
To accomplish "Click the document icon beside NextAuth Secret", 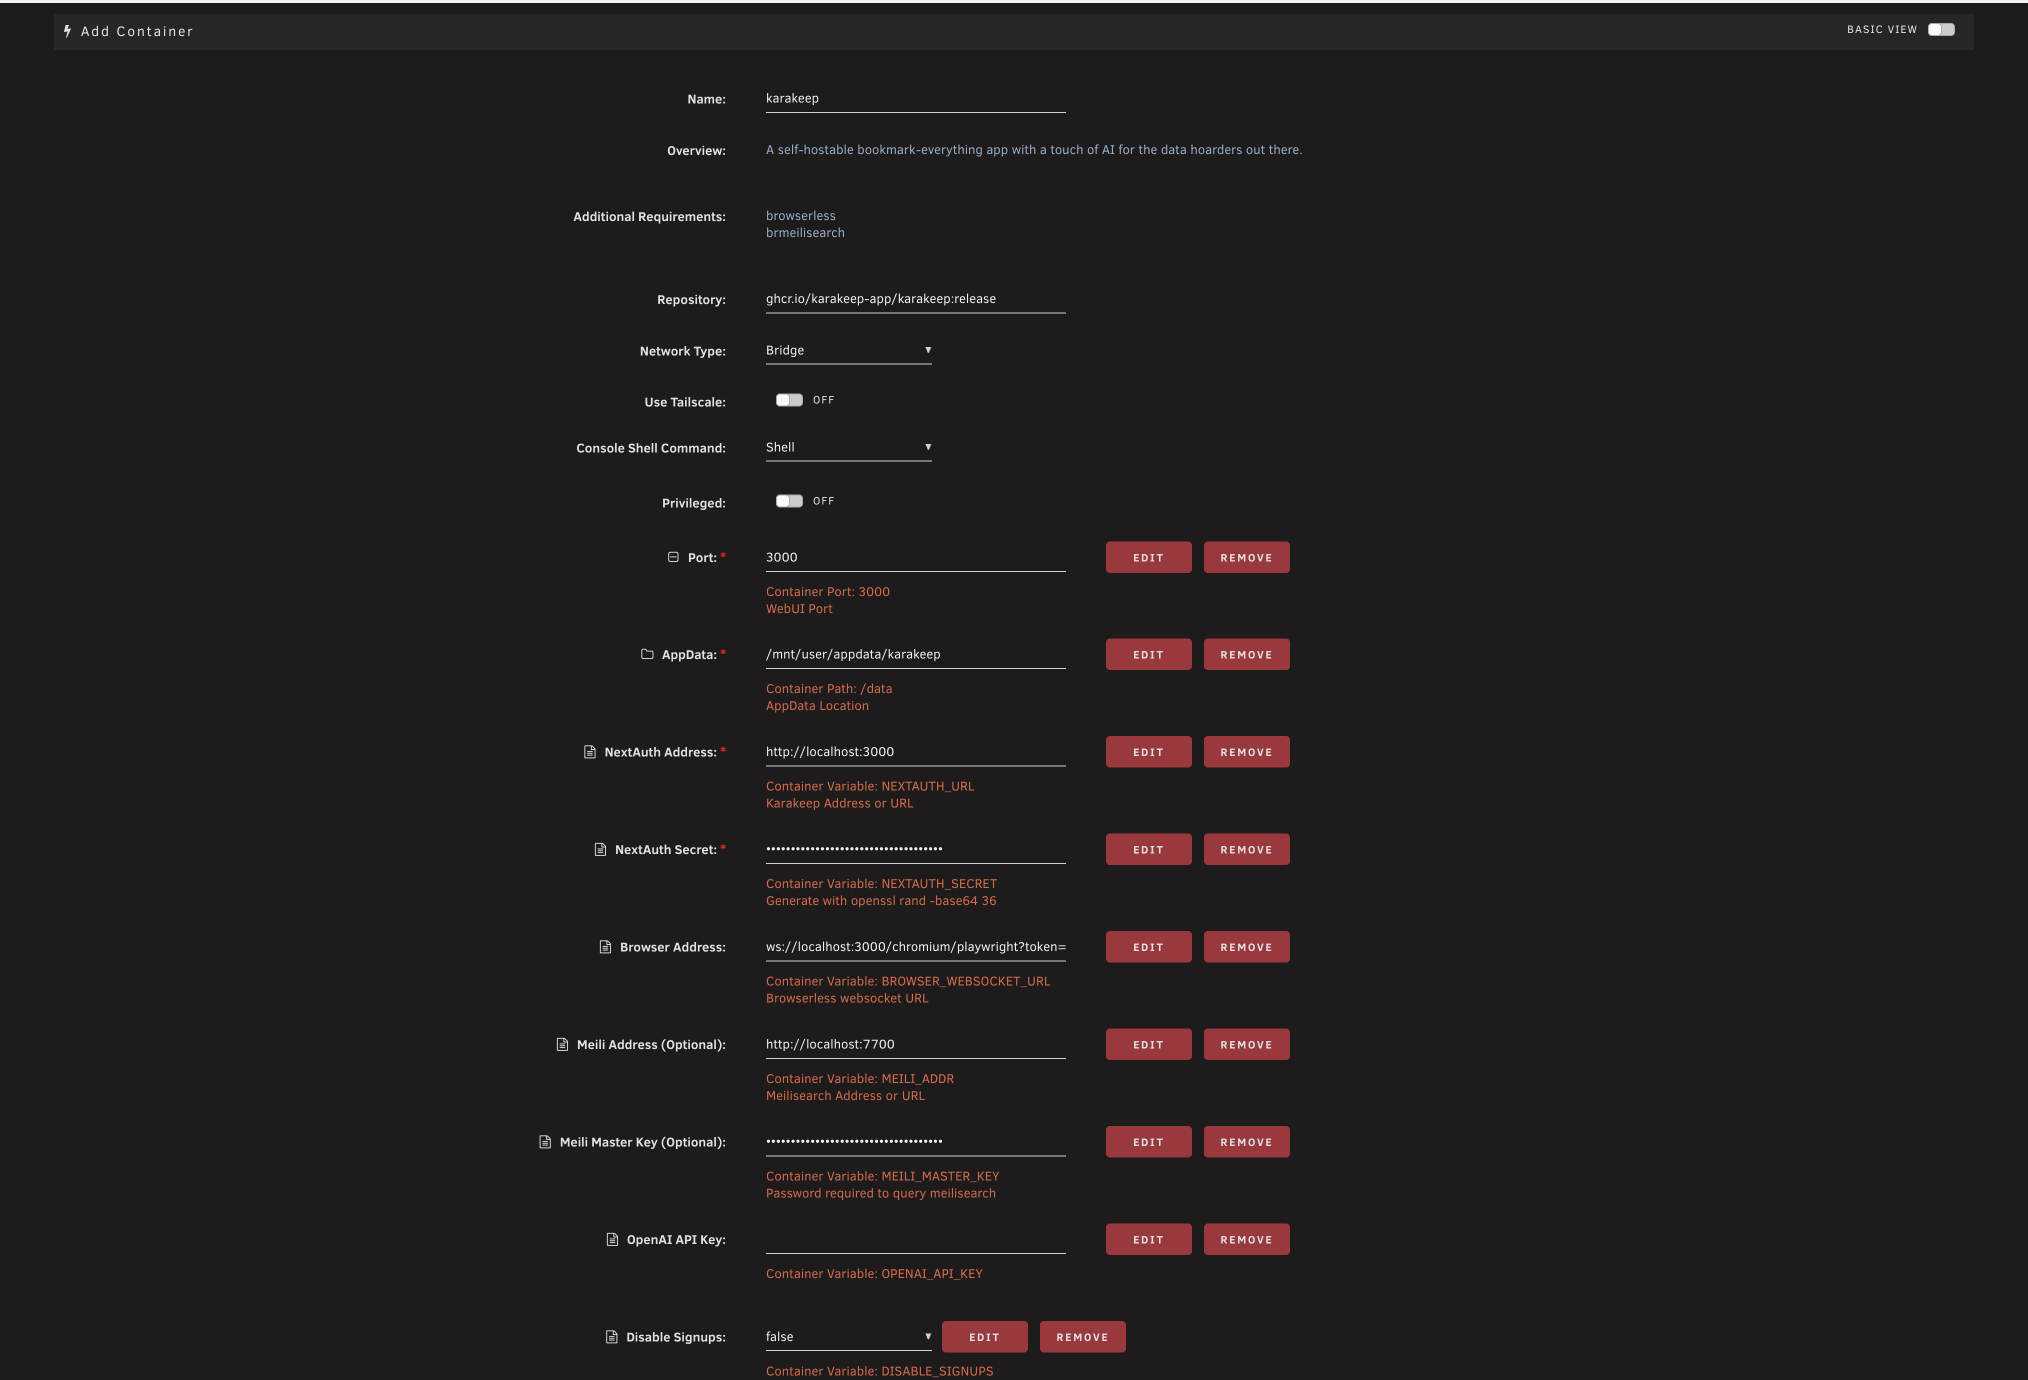I will point(600,849).
